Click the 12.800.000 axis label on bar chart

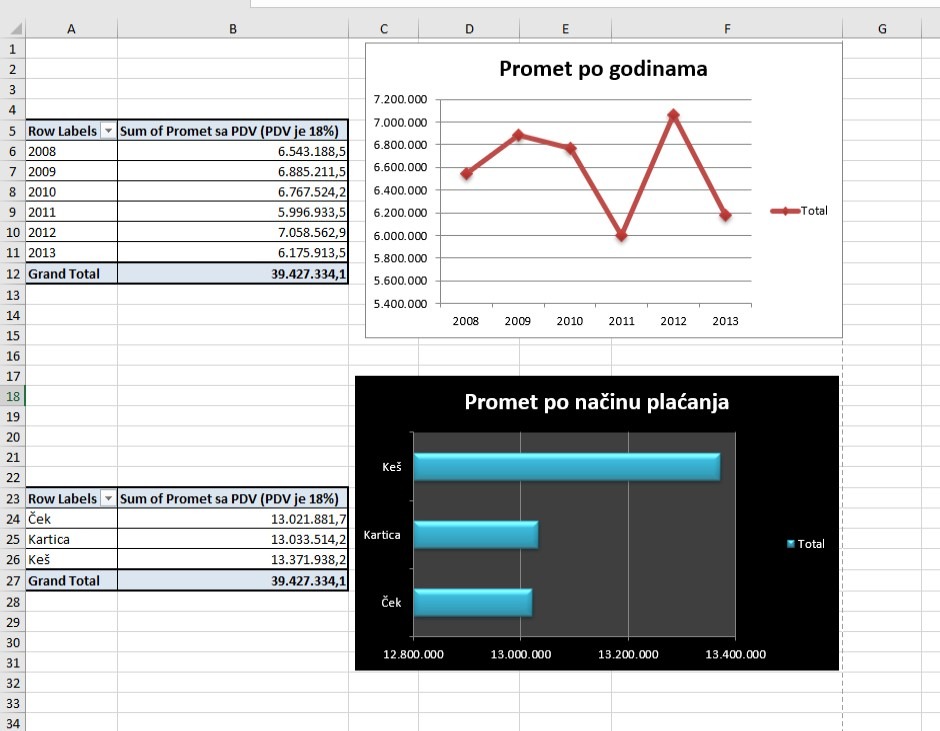click(413, 654)
